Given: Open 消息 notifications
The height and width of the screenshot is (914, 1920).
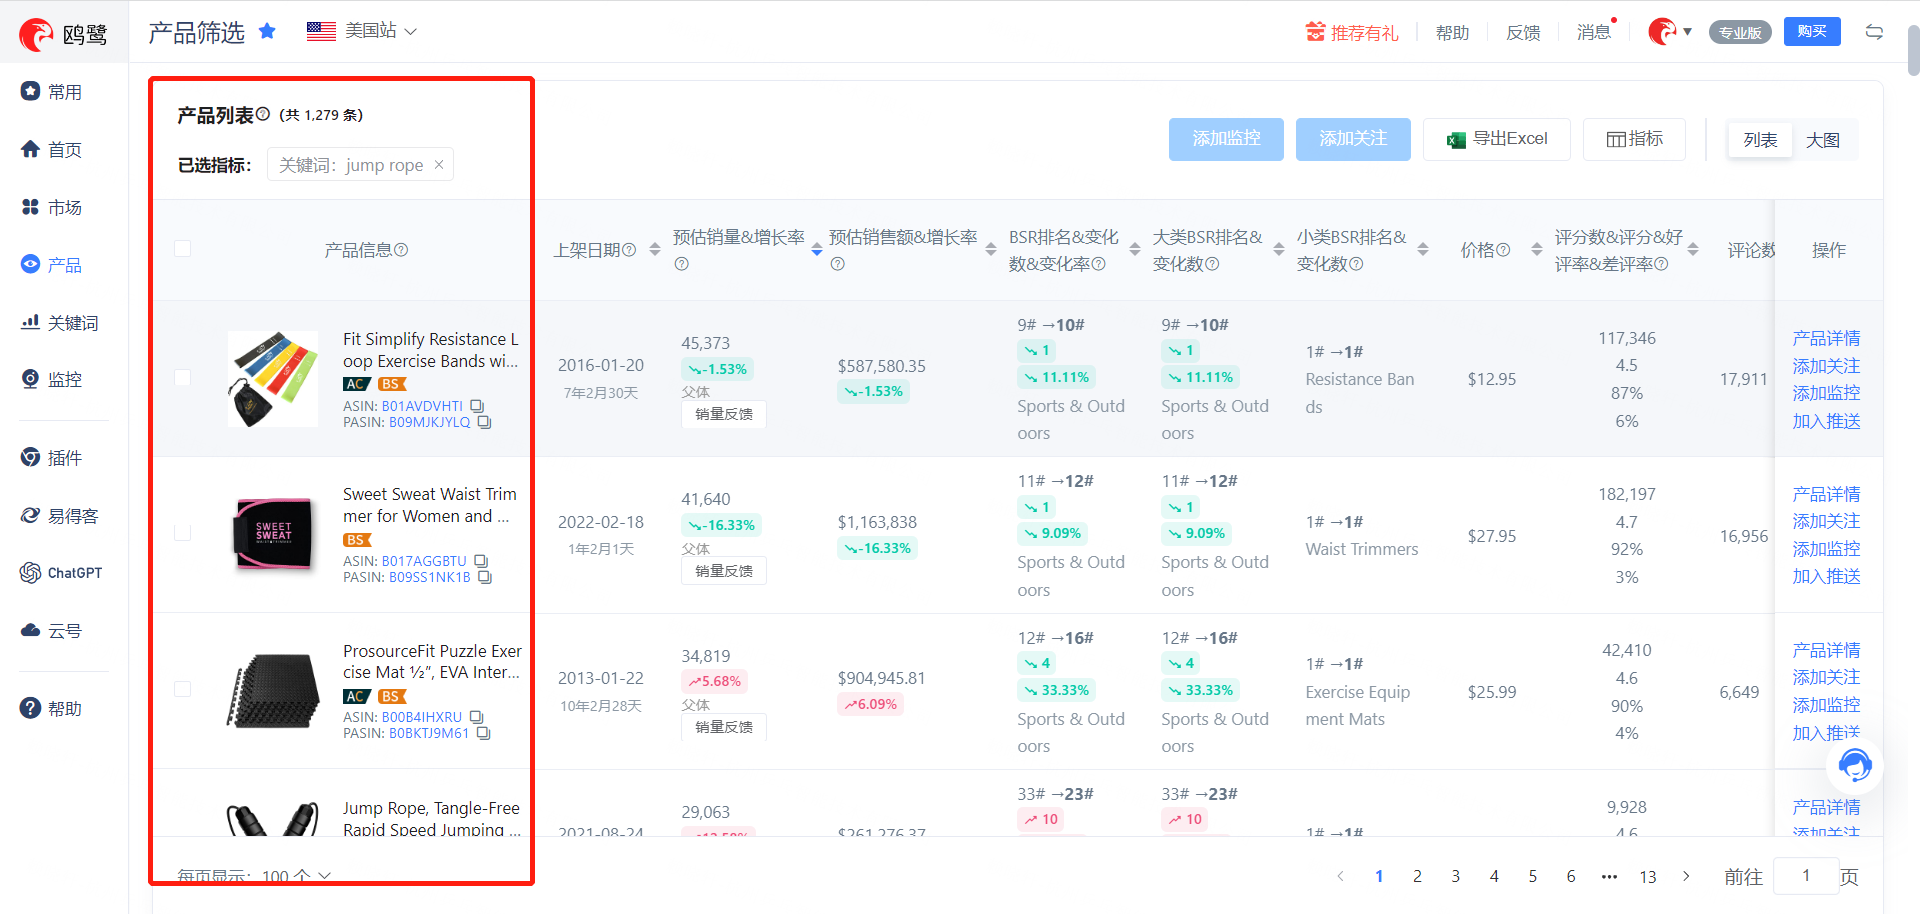Looking at the screenshot, I should click(1594, 32).
